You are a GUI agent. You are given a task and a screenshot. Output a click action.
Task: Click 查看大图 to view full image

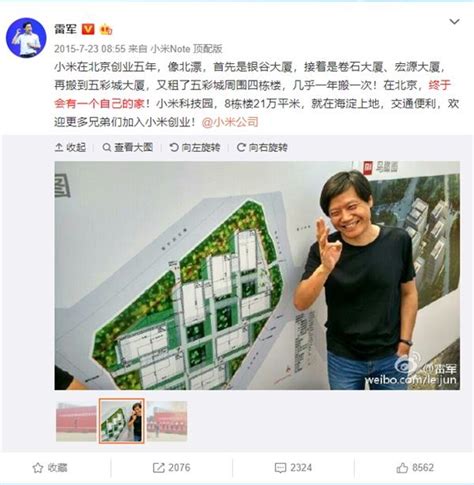[x=128, y=147]
